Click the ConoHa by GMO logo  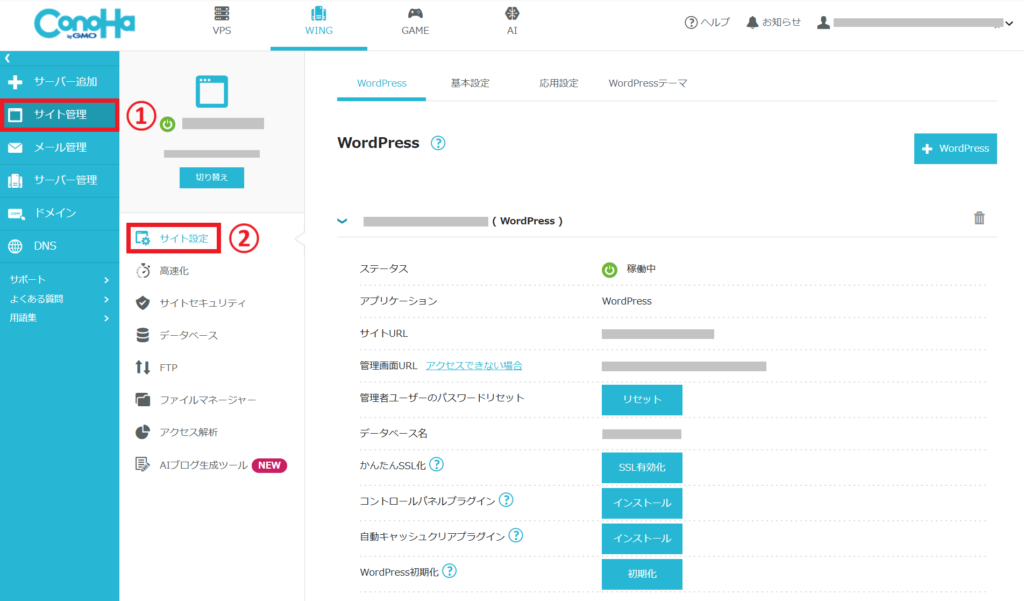click(x=84, y=24)
